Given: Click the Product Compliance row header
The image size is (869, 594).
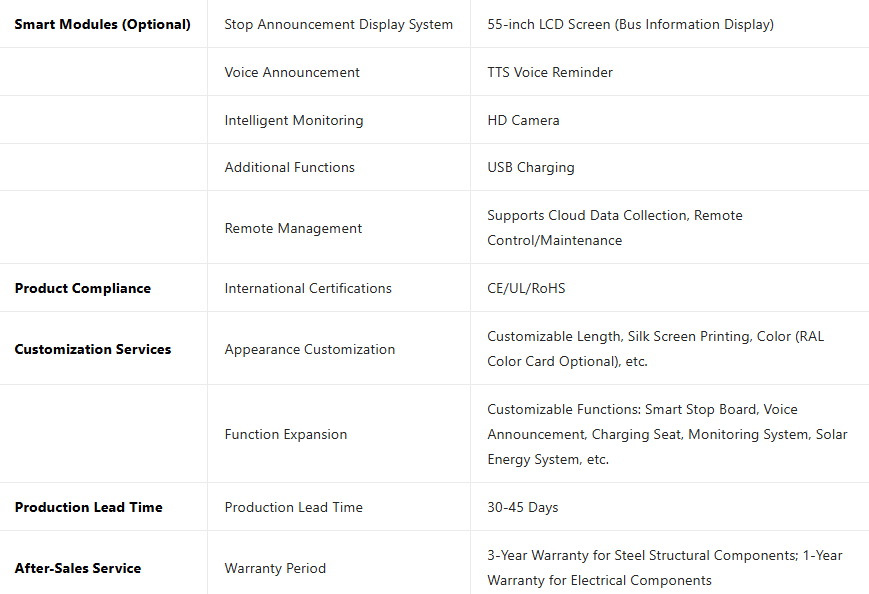Looking at the screenshot, I should click(x=83, y=288).
